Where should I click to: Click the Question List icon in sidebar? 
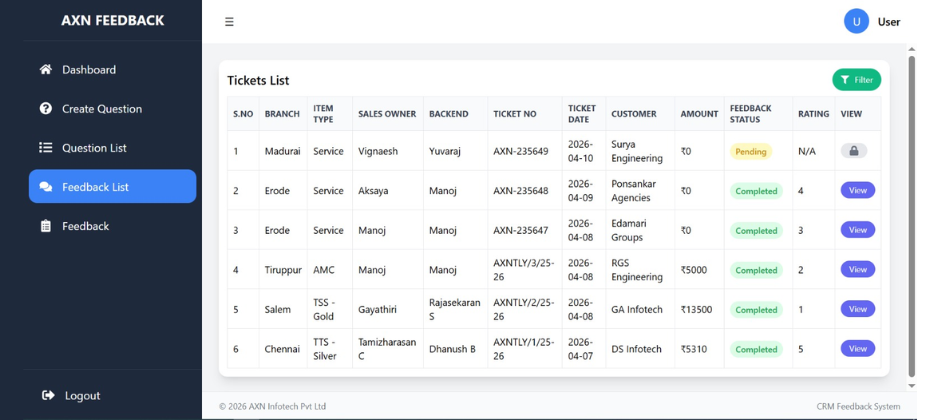pos(45,148)
